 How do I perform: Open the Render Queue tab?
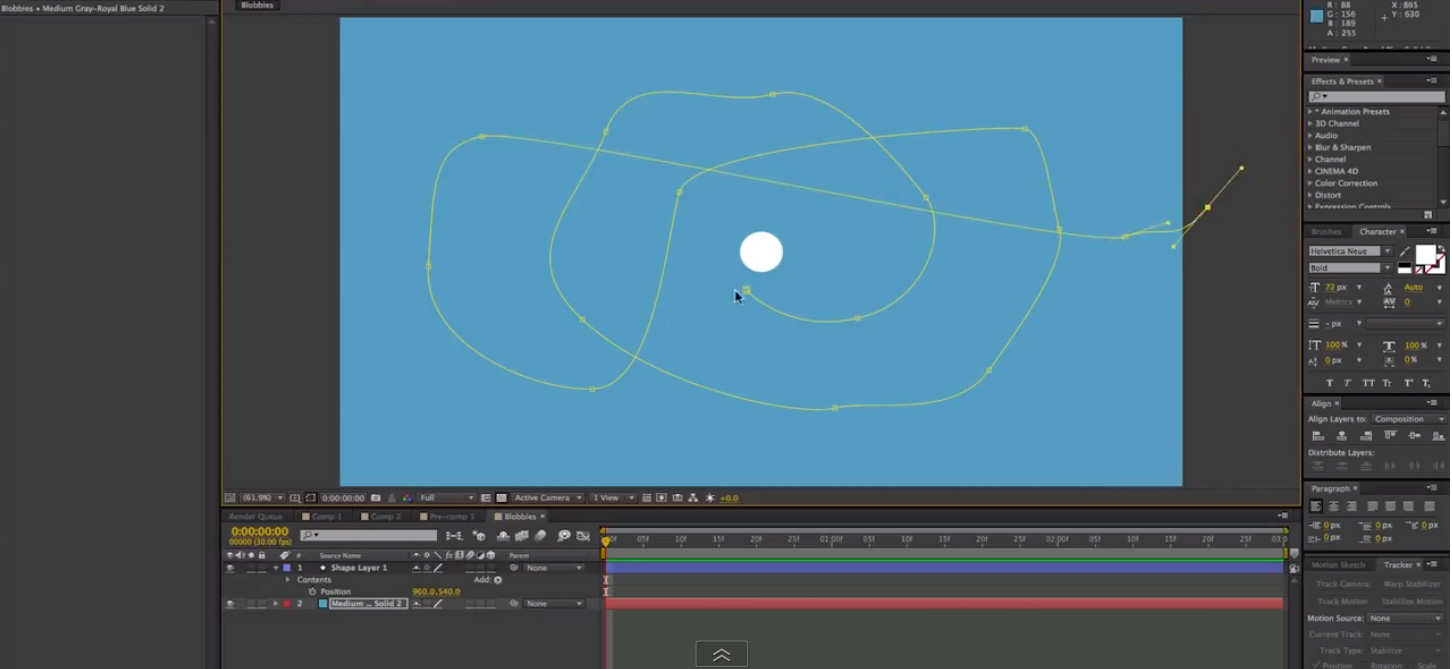(255, 517)
